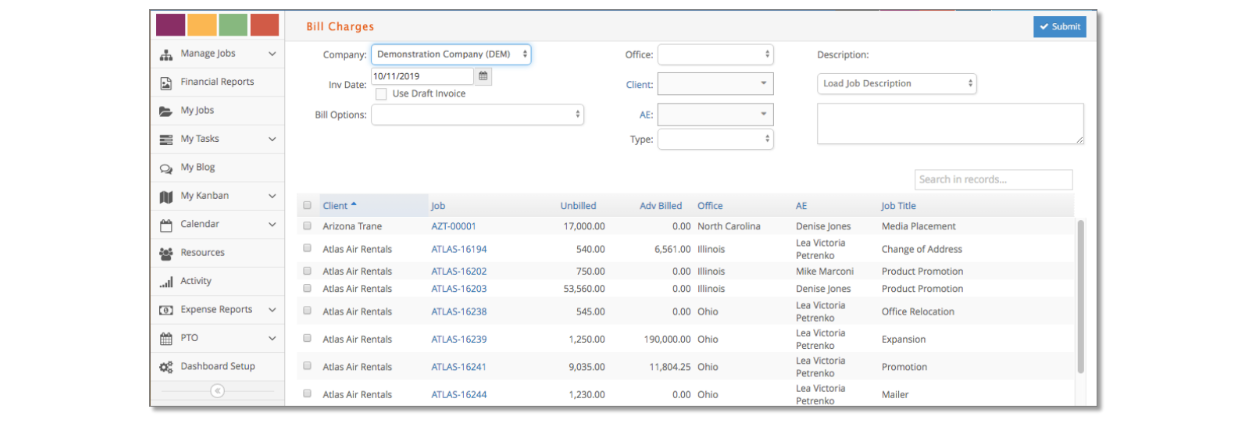Check the ATLAS-16202 row checkbox
The height and width of the screenshot is (421, 1246).
(x=307, y=271)
